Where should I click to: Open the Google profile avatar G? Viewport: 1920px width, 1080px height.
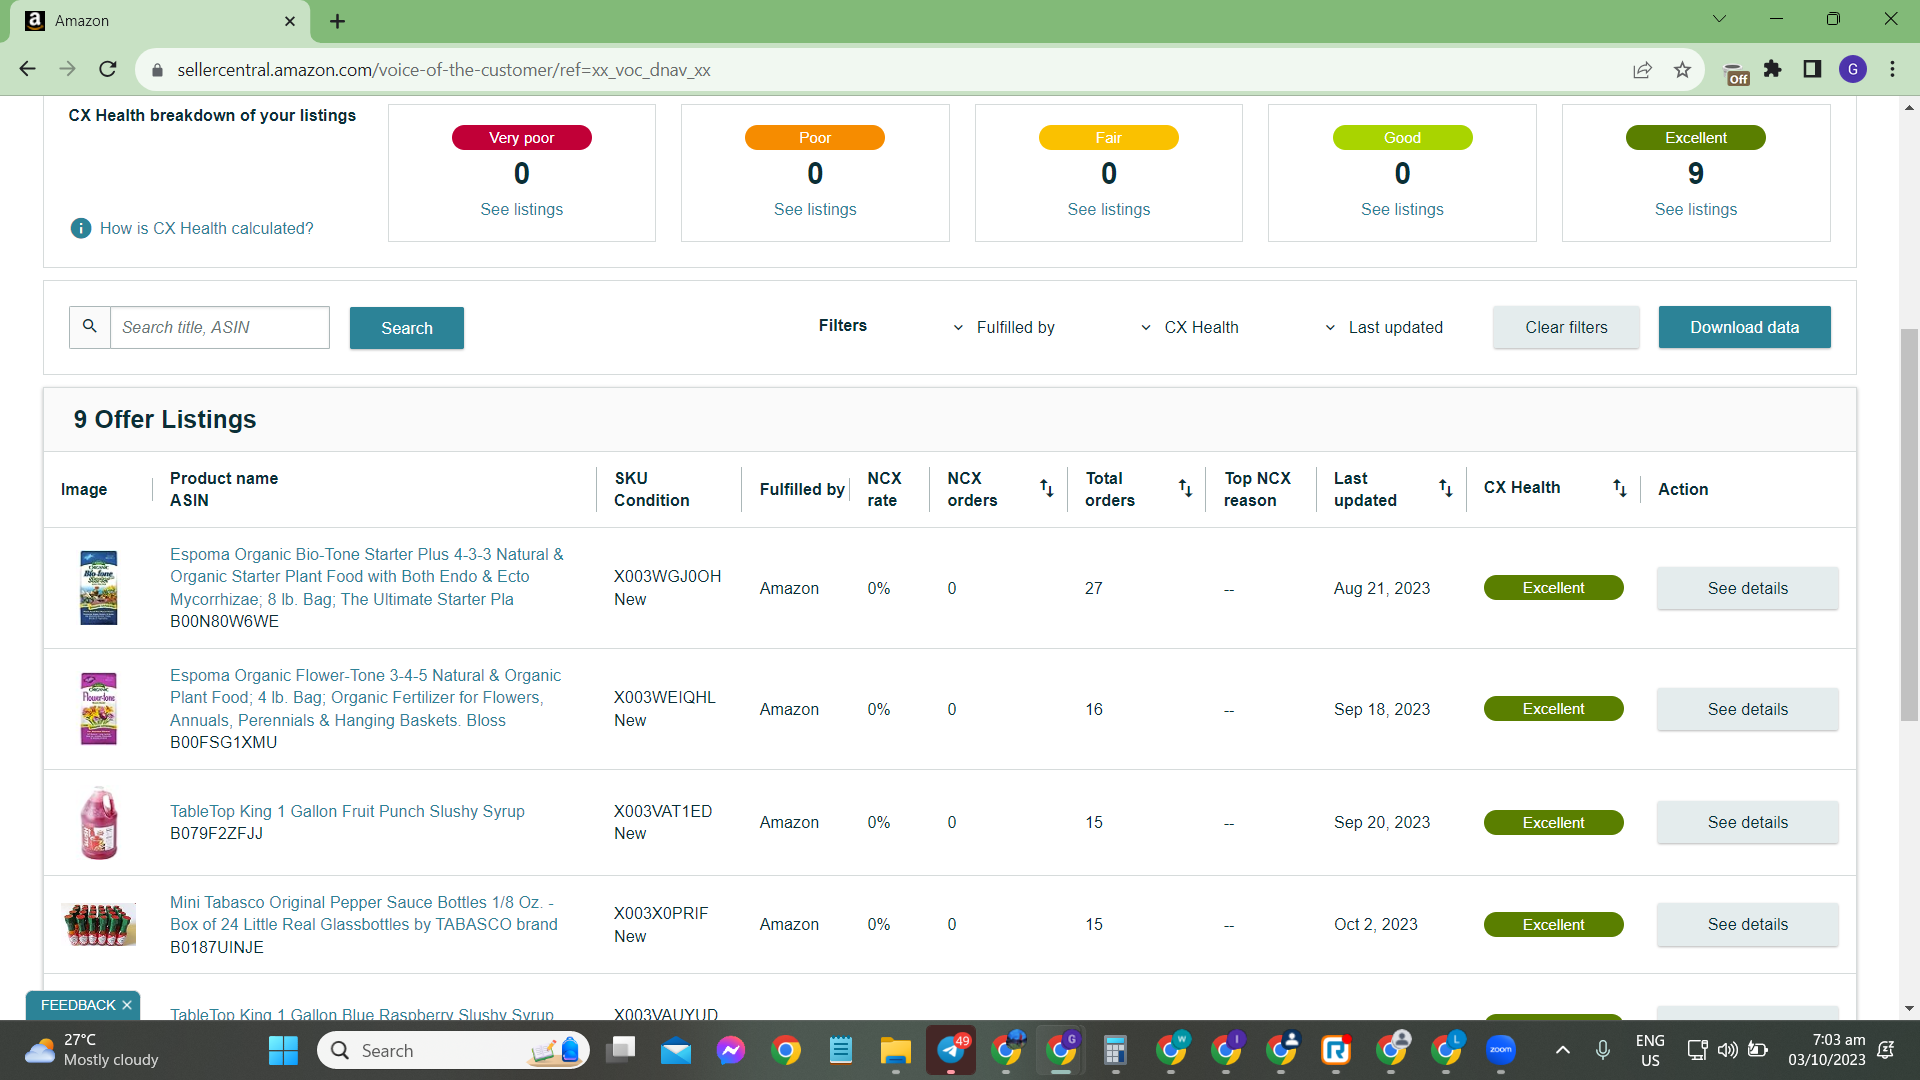tap(1853, 69)
